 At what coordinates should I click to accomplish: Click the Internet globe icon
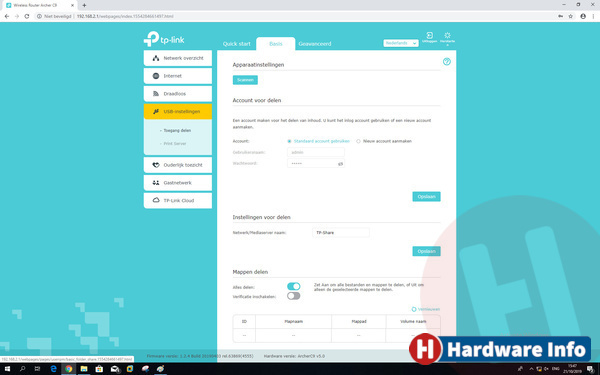pos(156,76)
